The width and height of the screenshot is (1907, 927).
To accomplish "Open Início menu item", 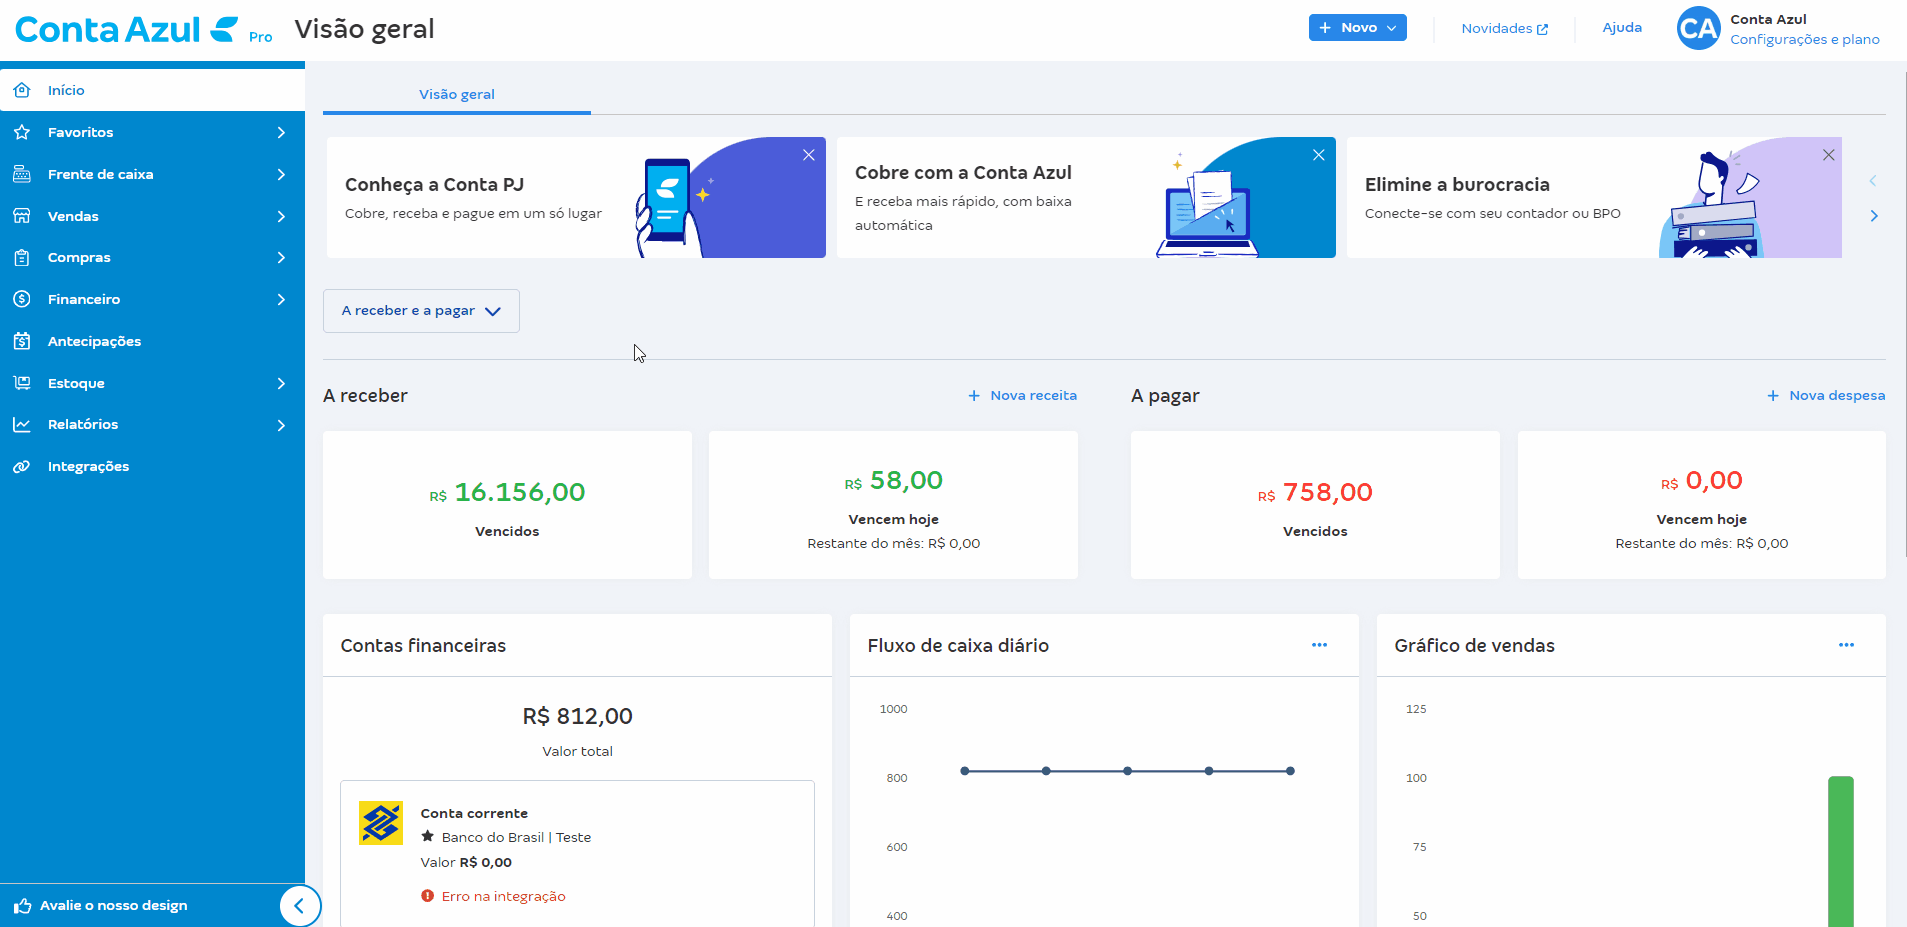I will [x=152, y=90].
